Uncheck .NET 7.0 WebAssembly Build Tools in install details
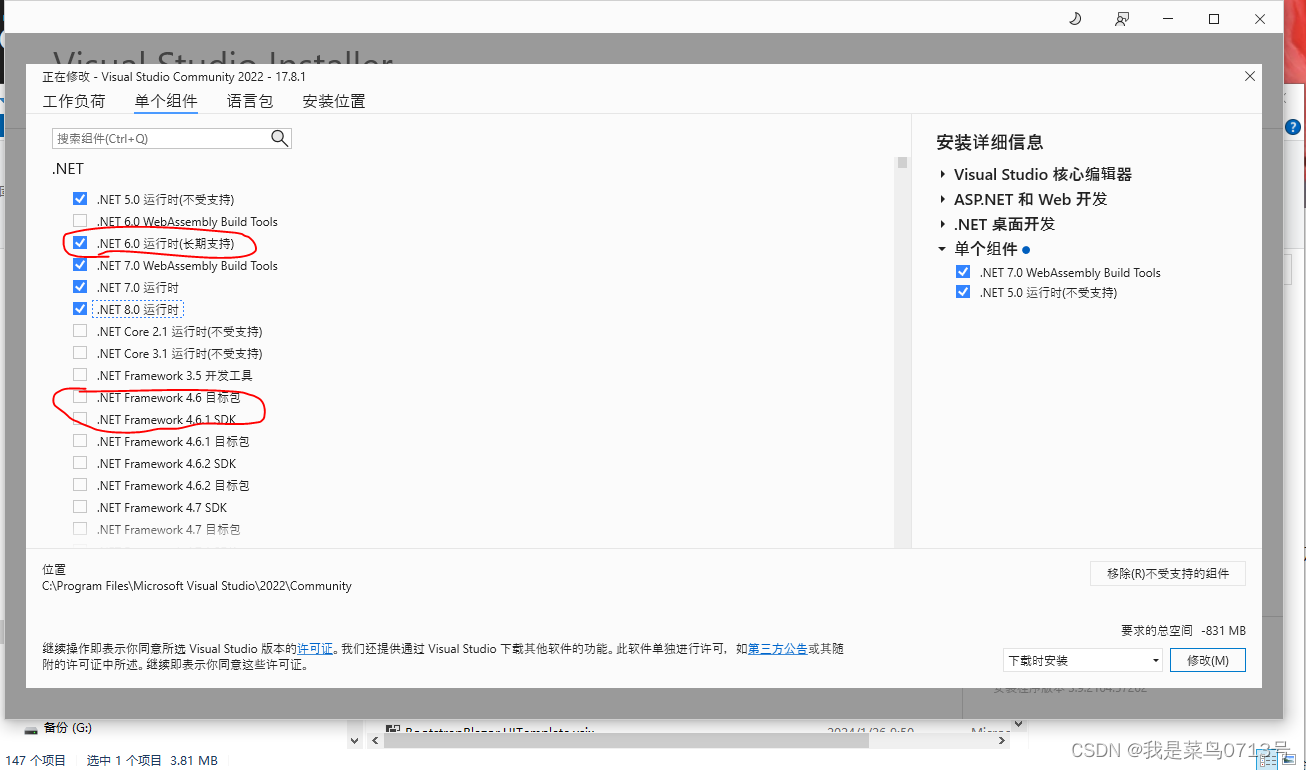 pyautogui.click(x=963, y=272)
